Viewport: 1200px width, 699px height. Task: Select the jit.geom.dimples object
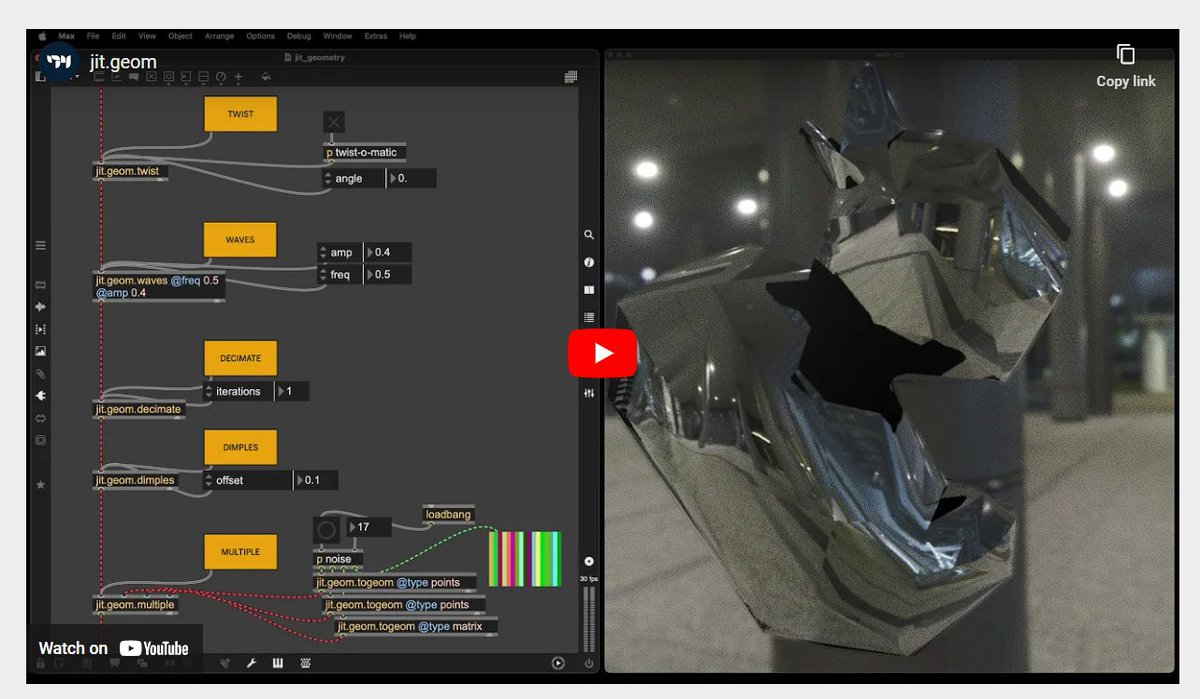(136, 480)
